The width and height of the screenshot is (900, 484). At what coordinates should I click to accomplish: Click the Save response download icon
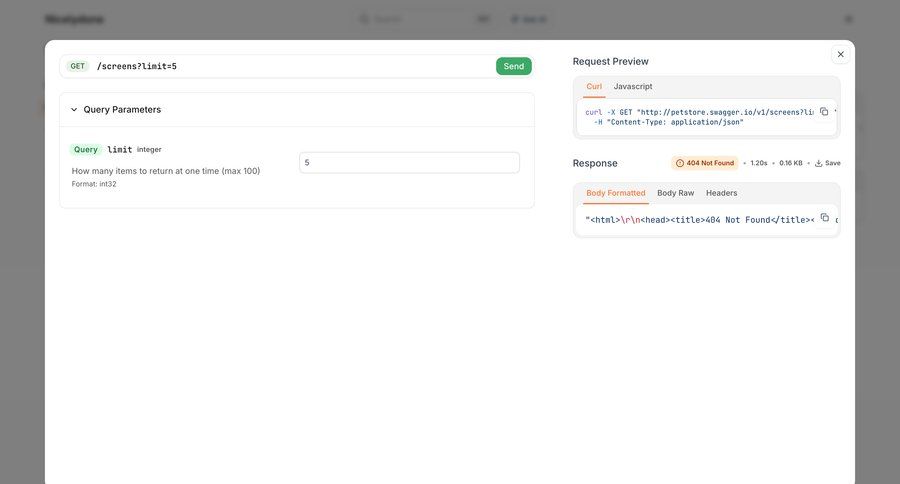819,163
